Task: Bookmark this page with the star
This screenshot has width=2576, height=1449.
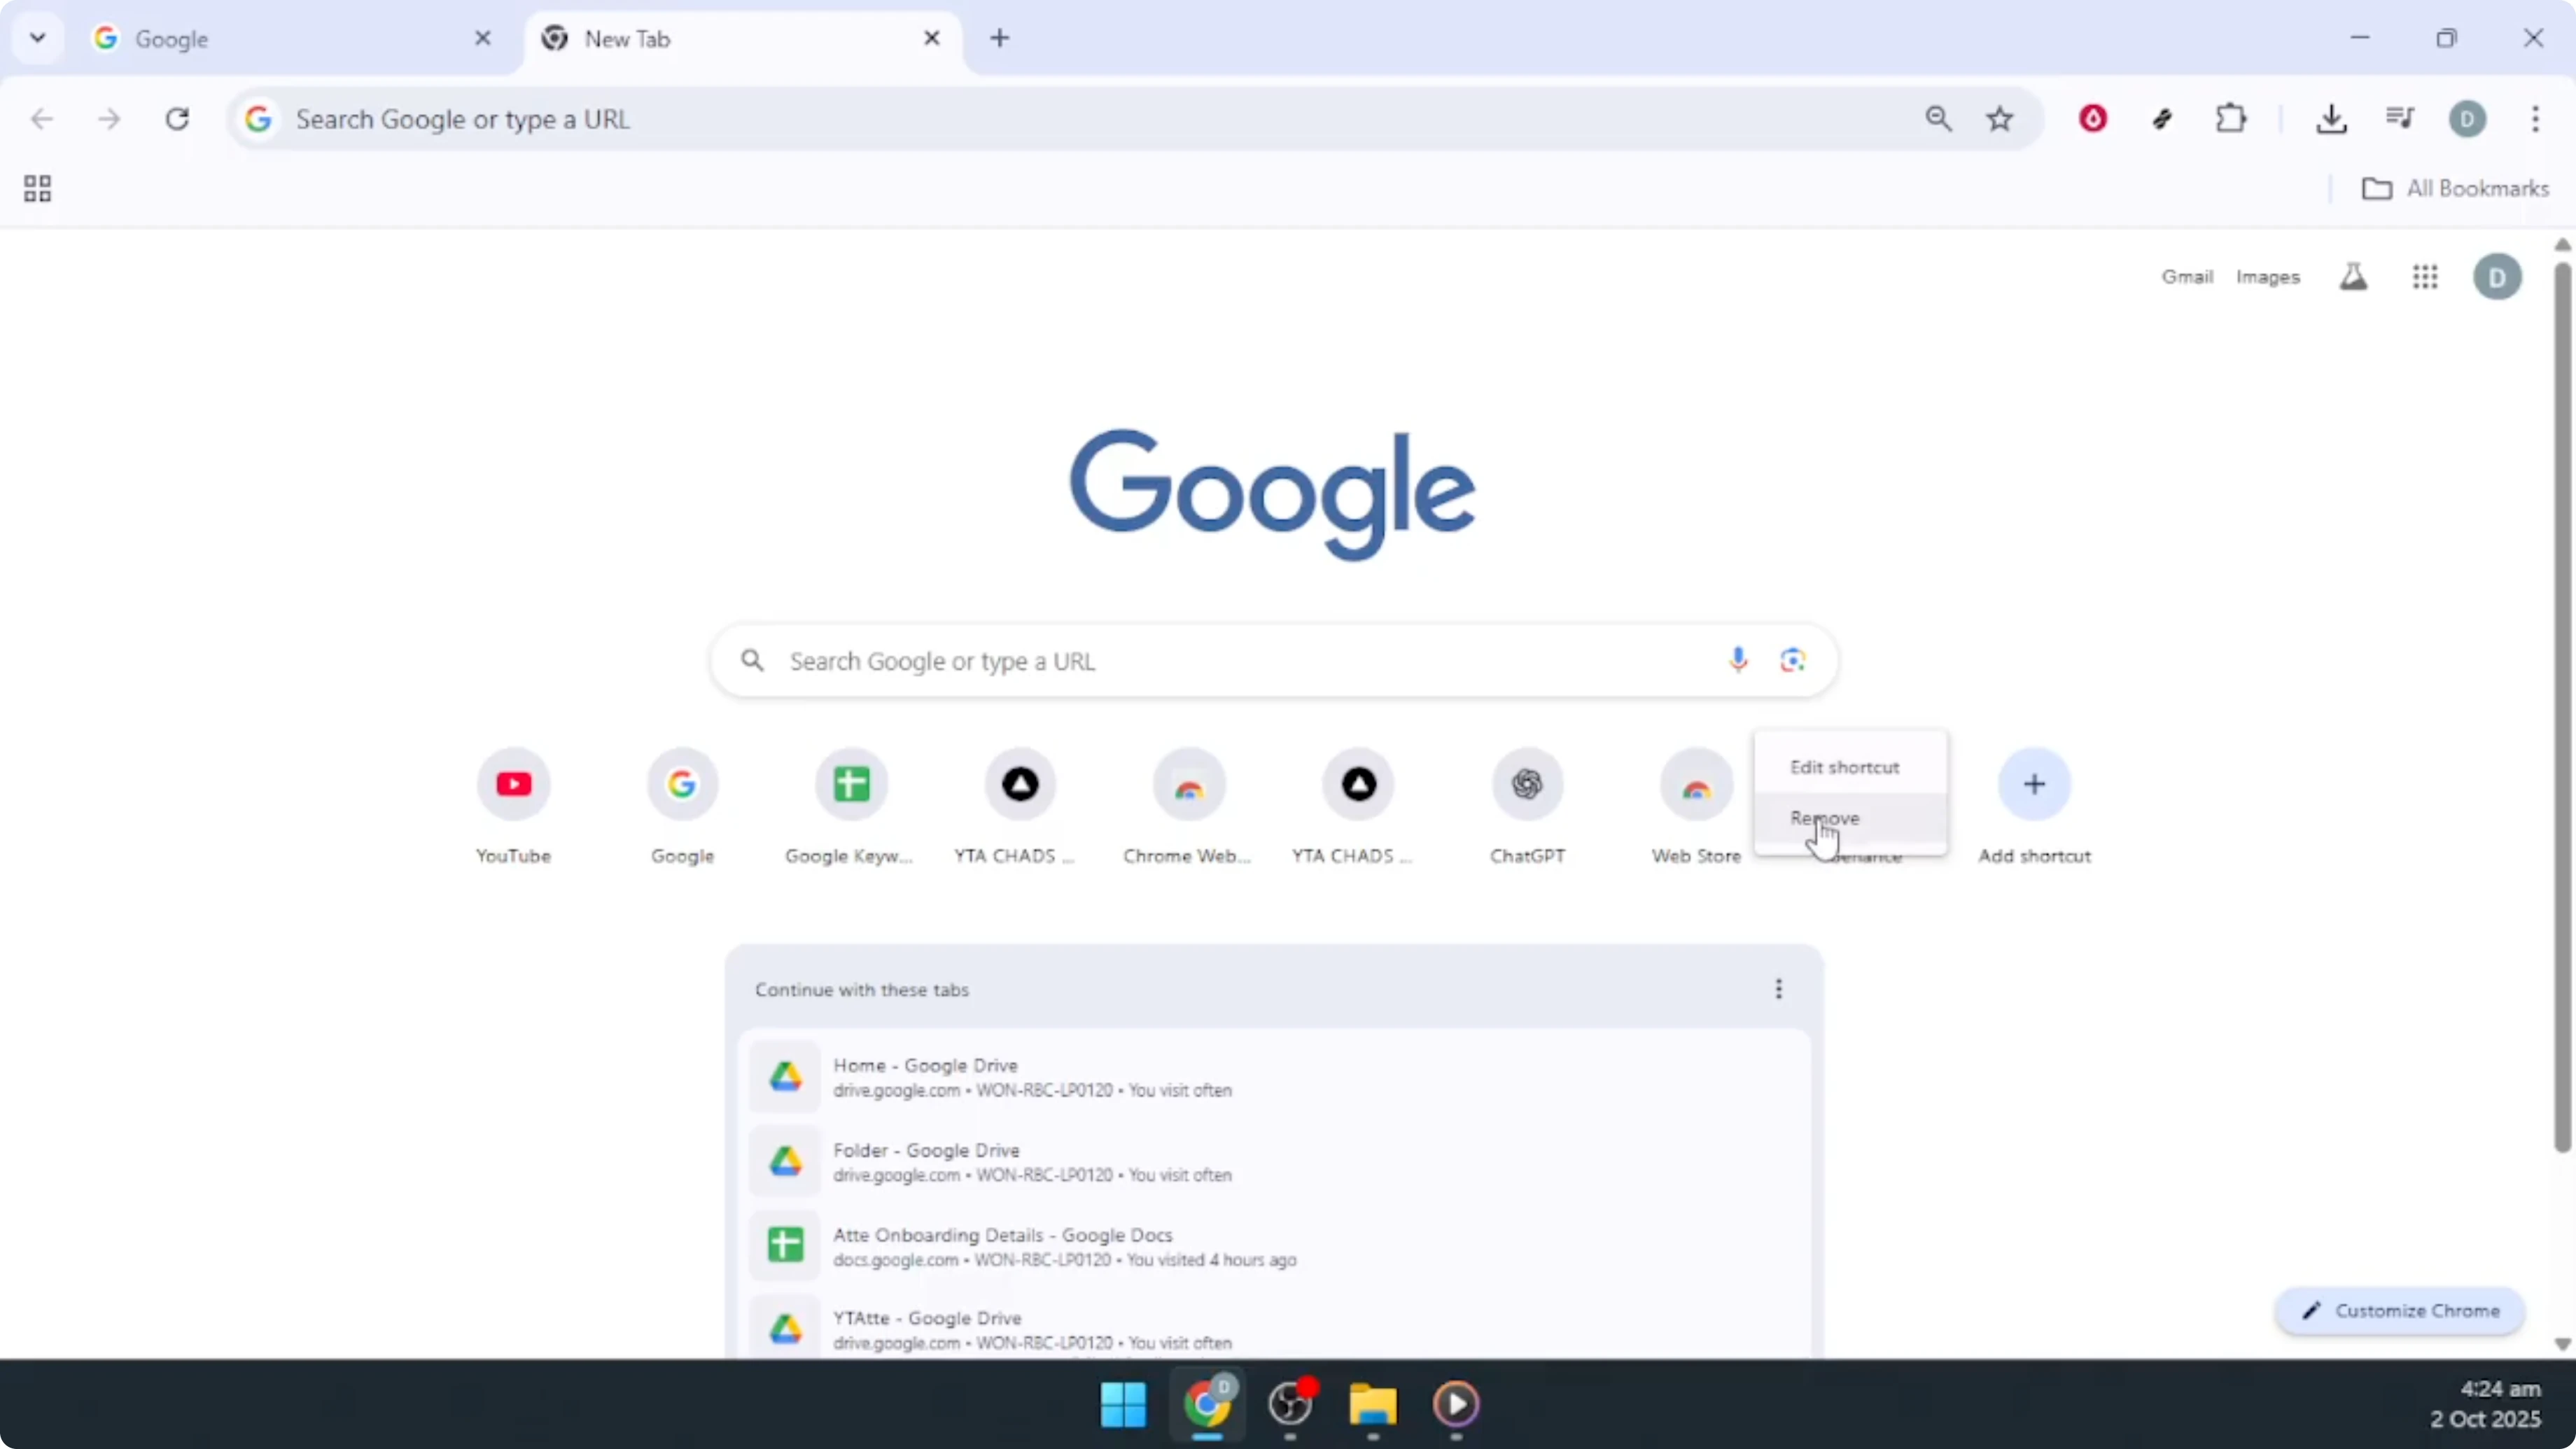Action: coord(1999,118)
